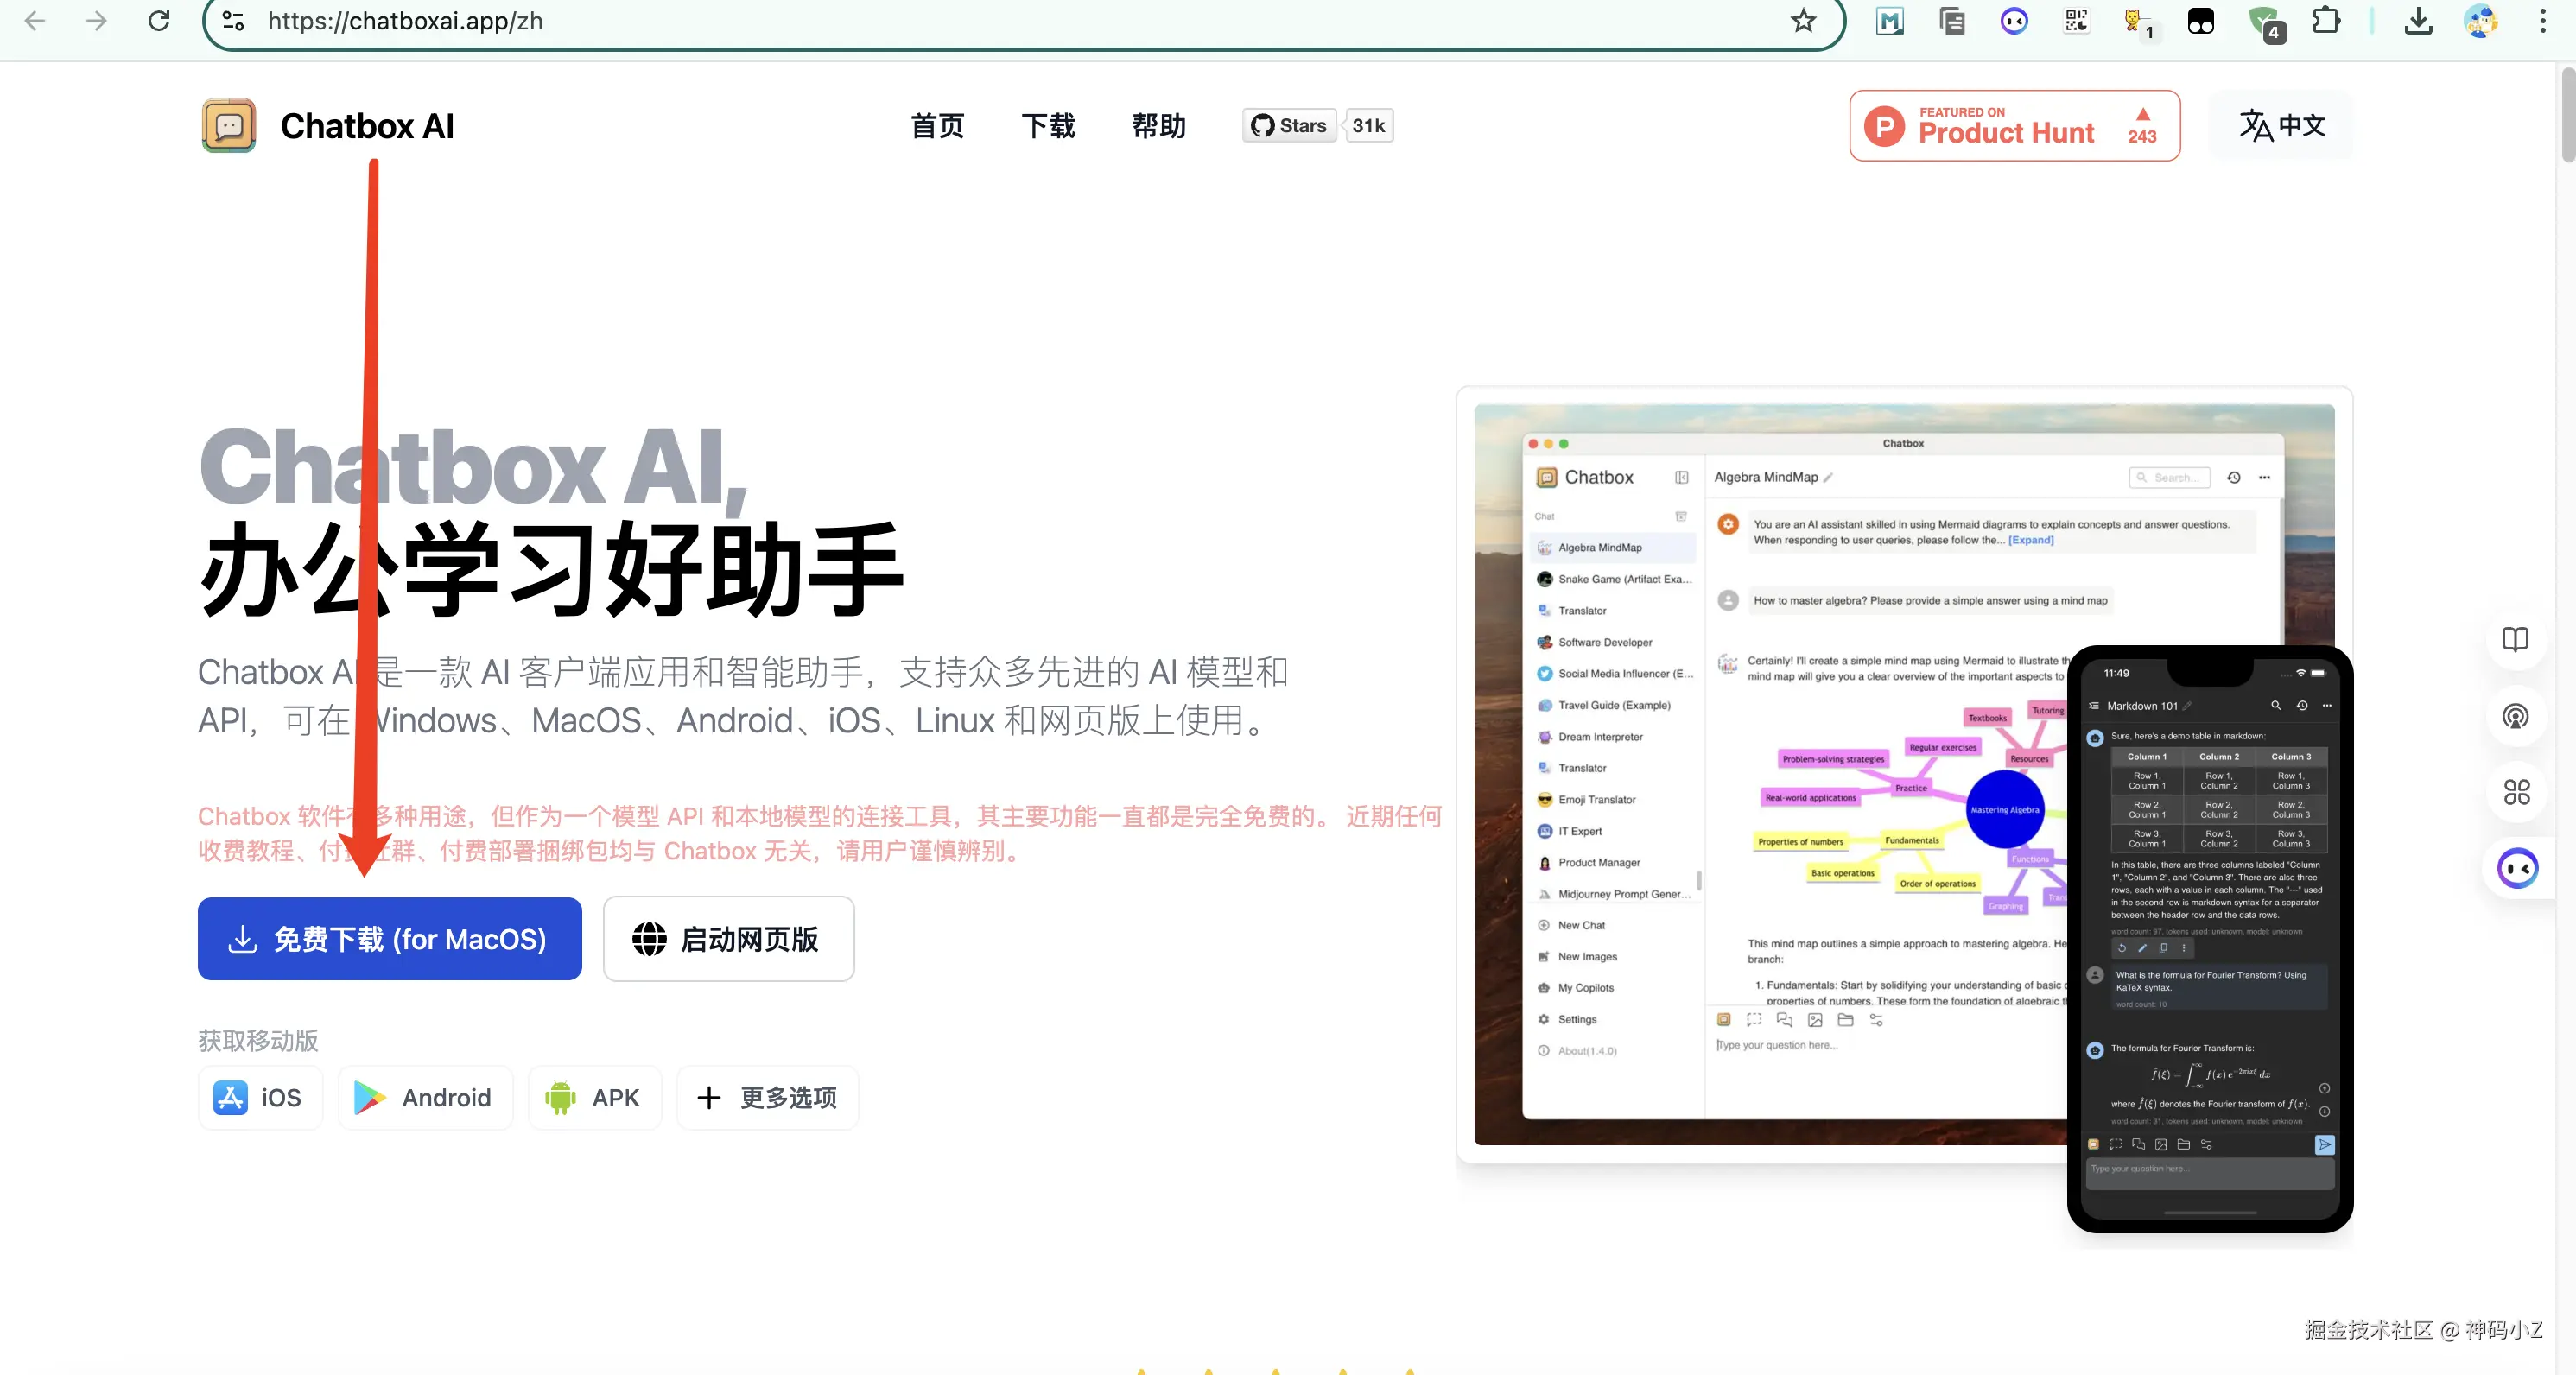
Task: Bookmark page with the star icon
Action: (x=1802, y=21)
